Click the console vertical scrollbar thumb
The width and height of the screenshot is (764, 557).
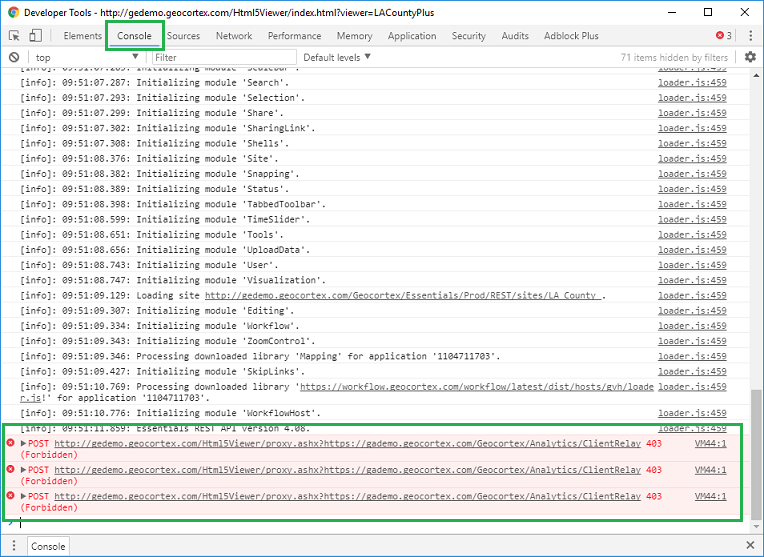756,455
